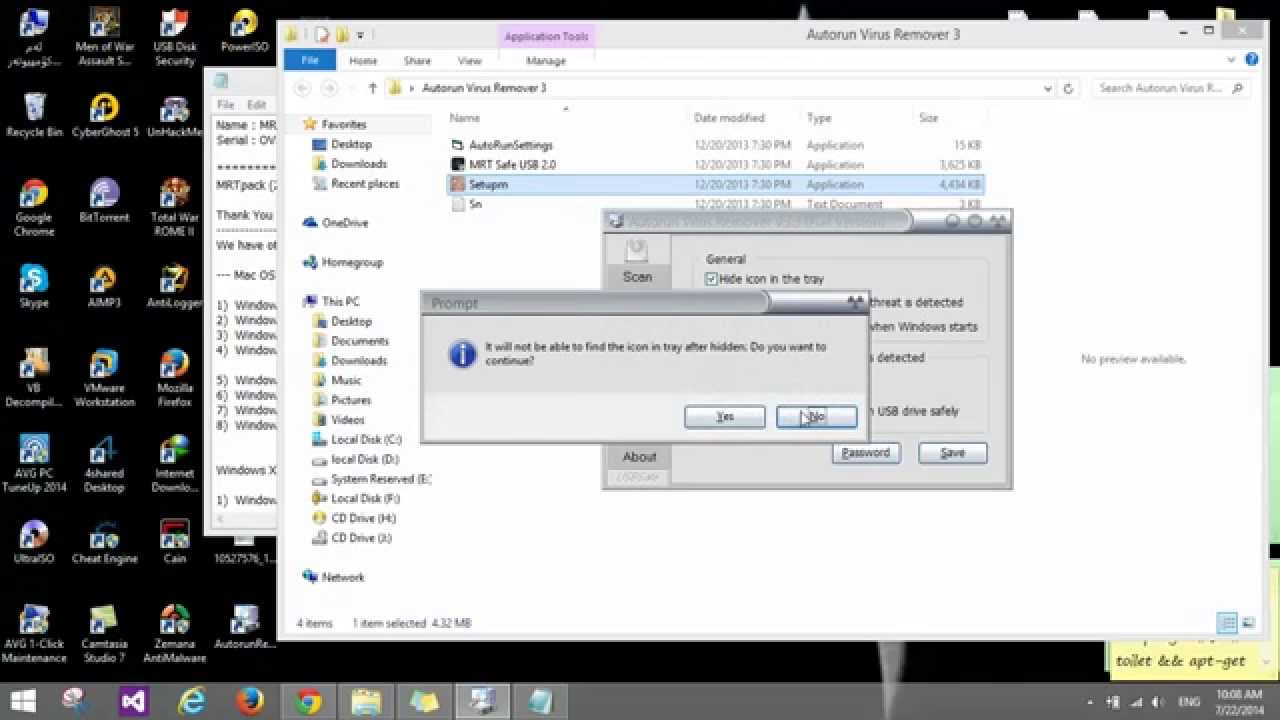Open Visual Studio from the taskbar
This screenshot has width=1280, height=720.
click(134, 701)
